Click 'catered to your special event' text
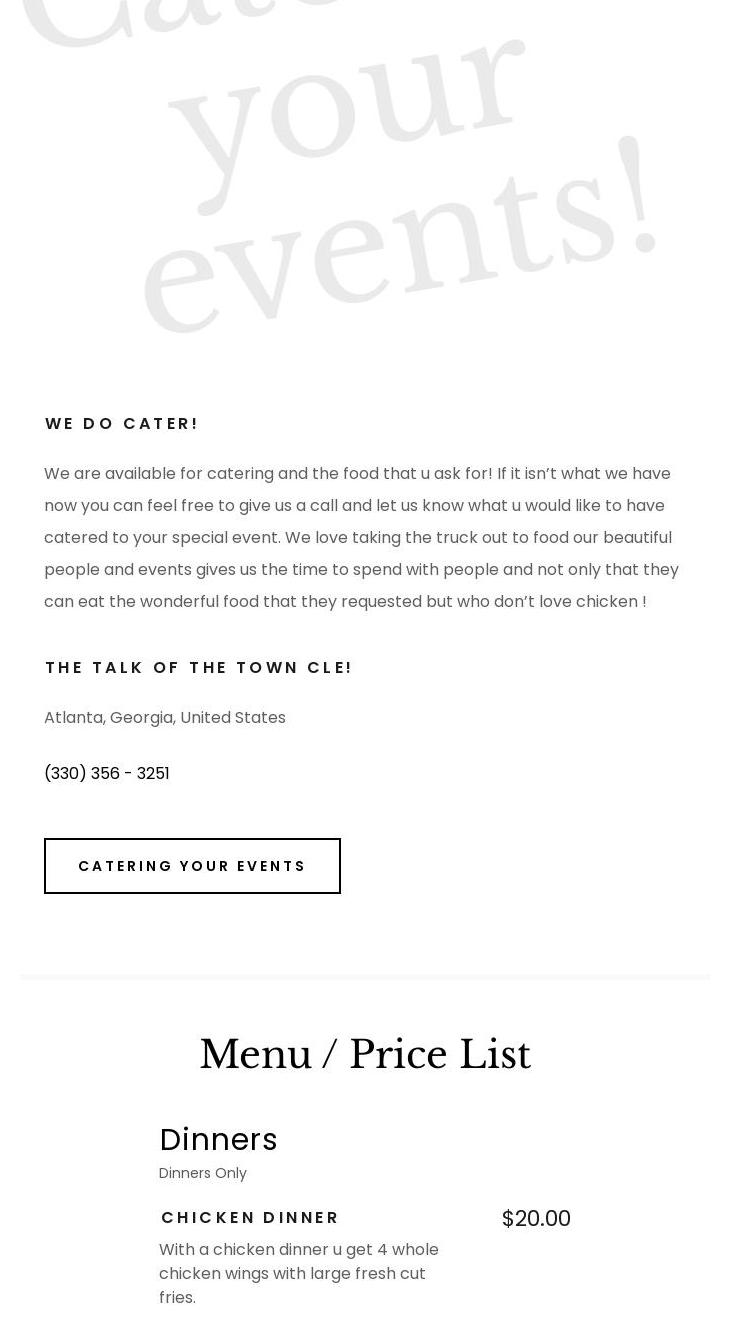 point(162,537)
